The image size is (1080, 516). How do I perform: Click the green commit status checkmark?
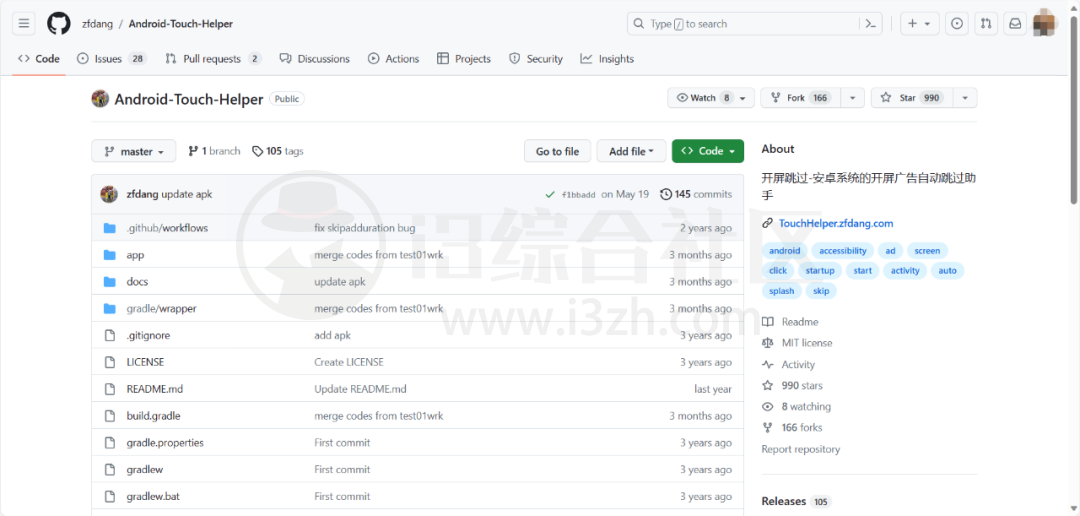pos(550,195)
